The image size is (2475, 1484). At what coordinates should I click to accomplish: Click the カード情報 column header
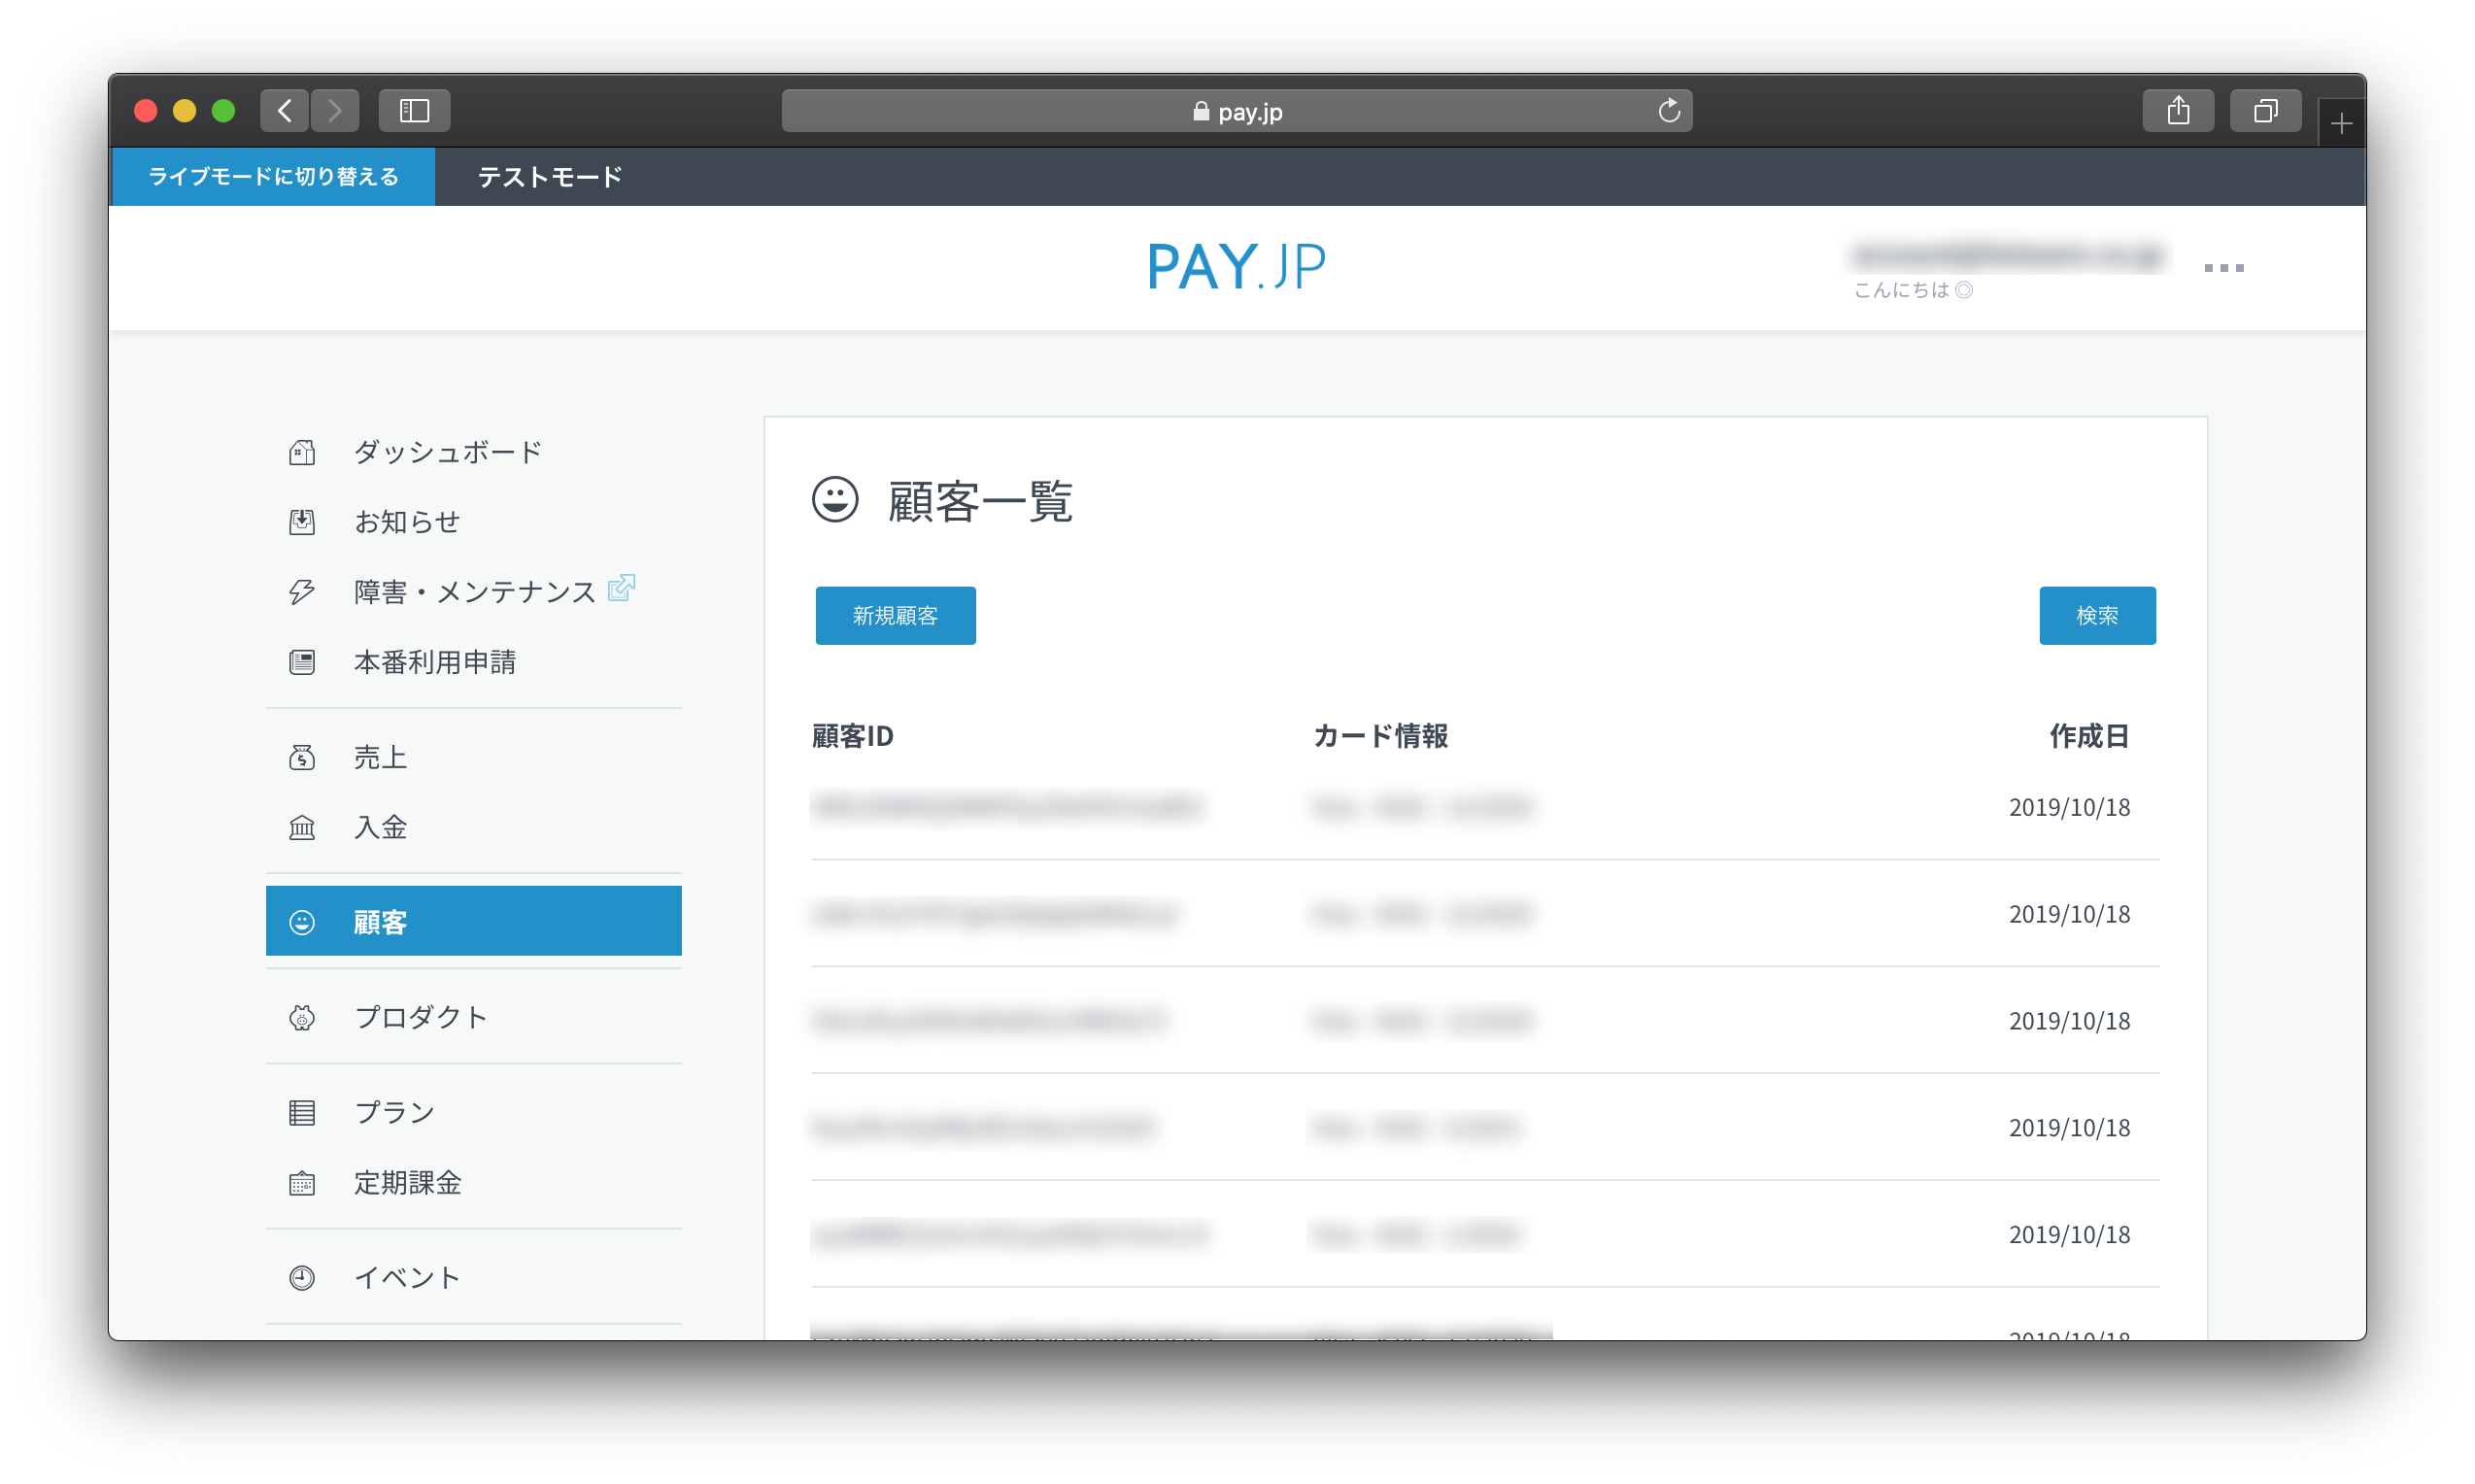point(1380,737)
